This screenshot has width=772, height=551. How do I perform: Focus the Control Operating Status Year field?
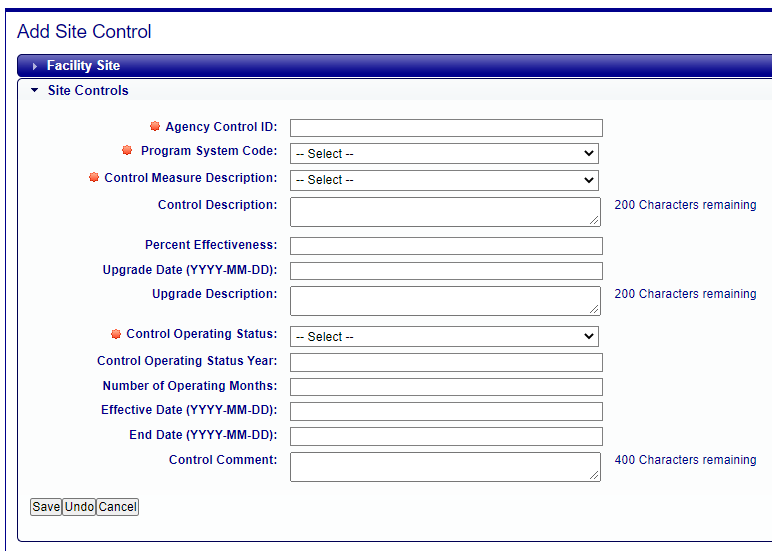click(446, 362)
